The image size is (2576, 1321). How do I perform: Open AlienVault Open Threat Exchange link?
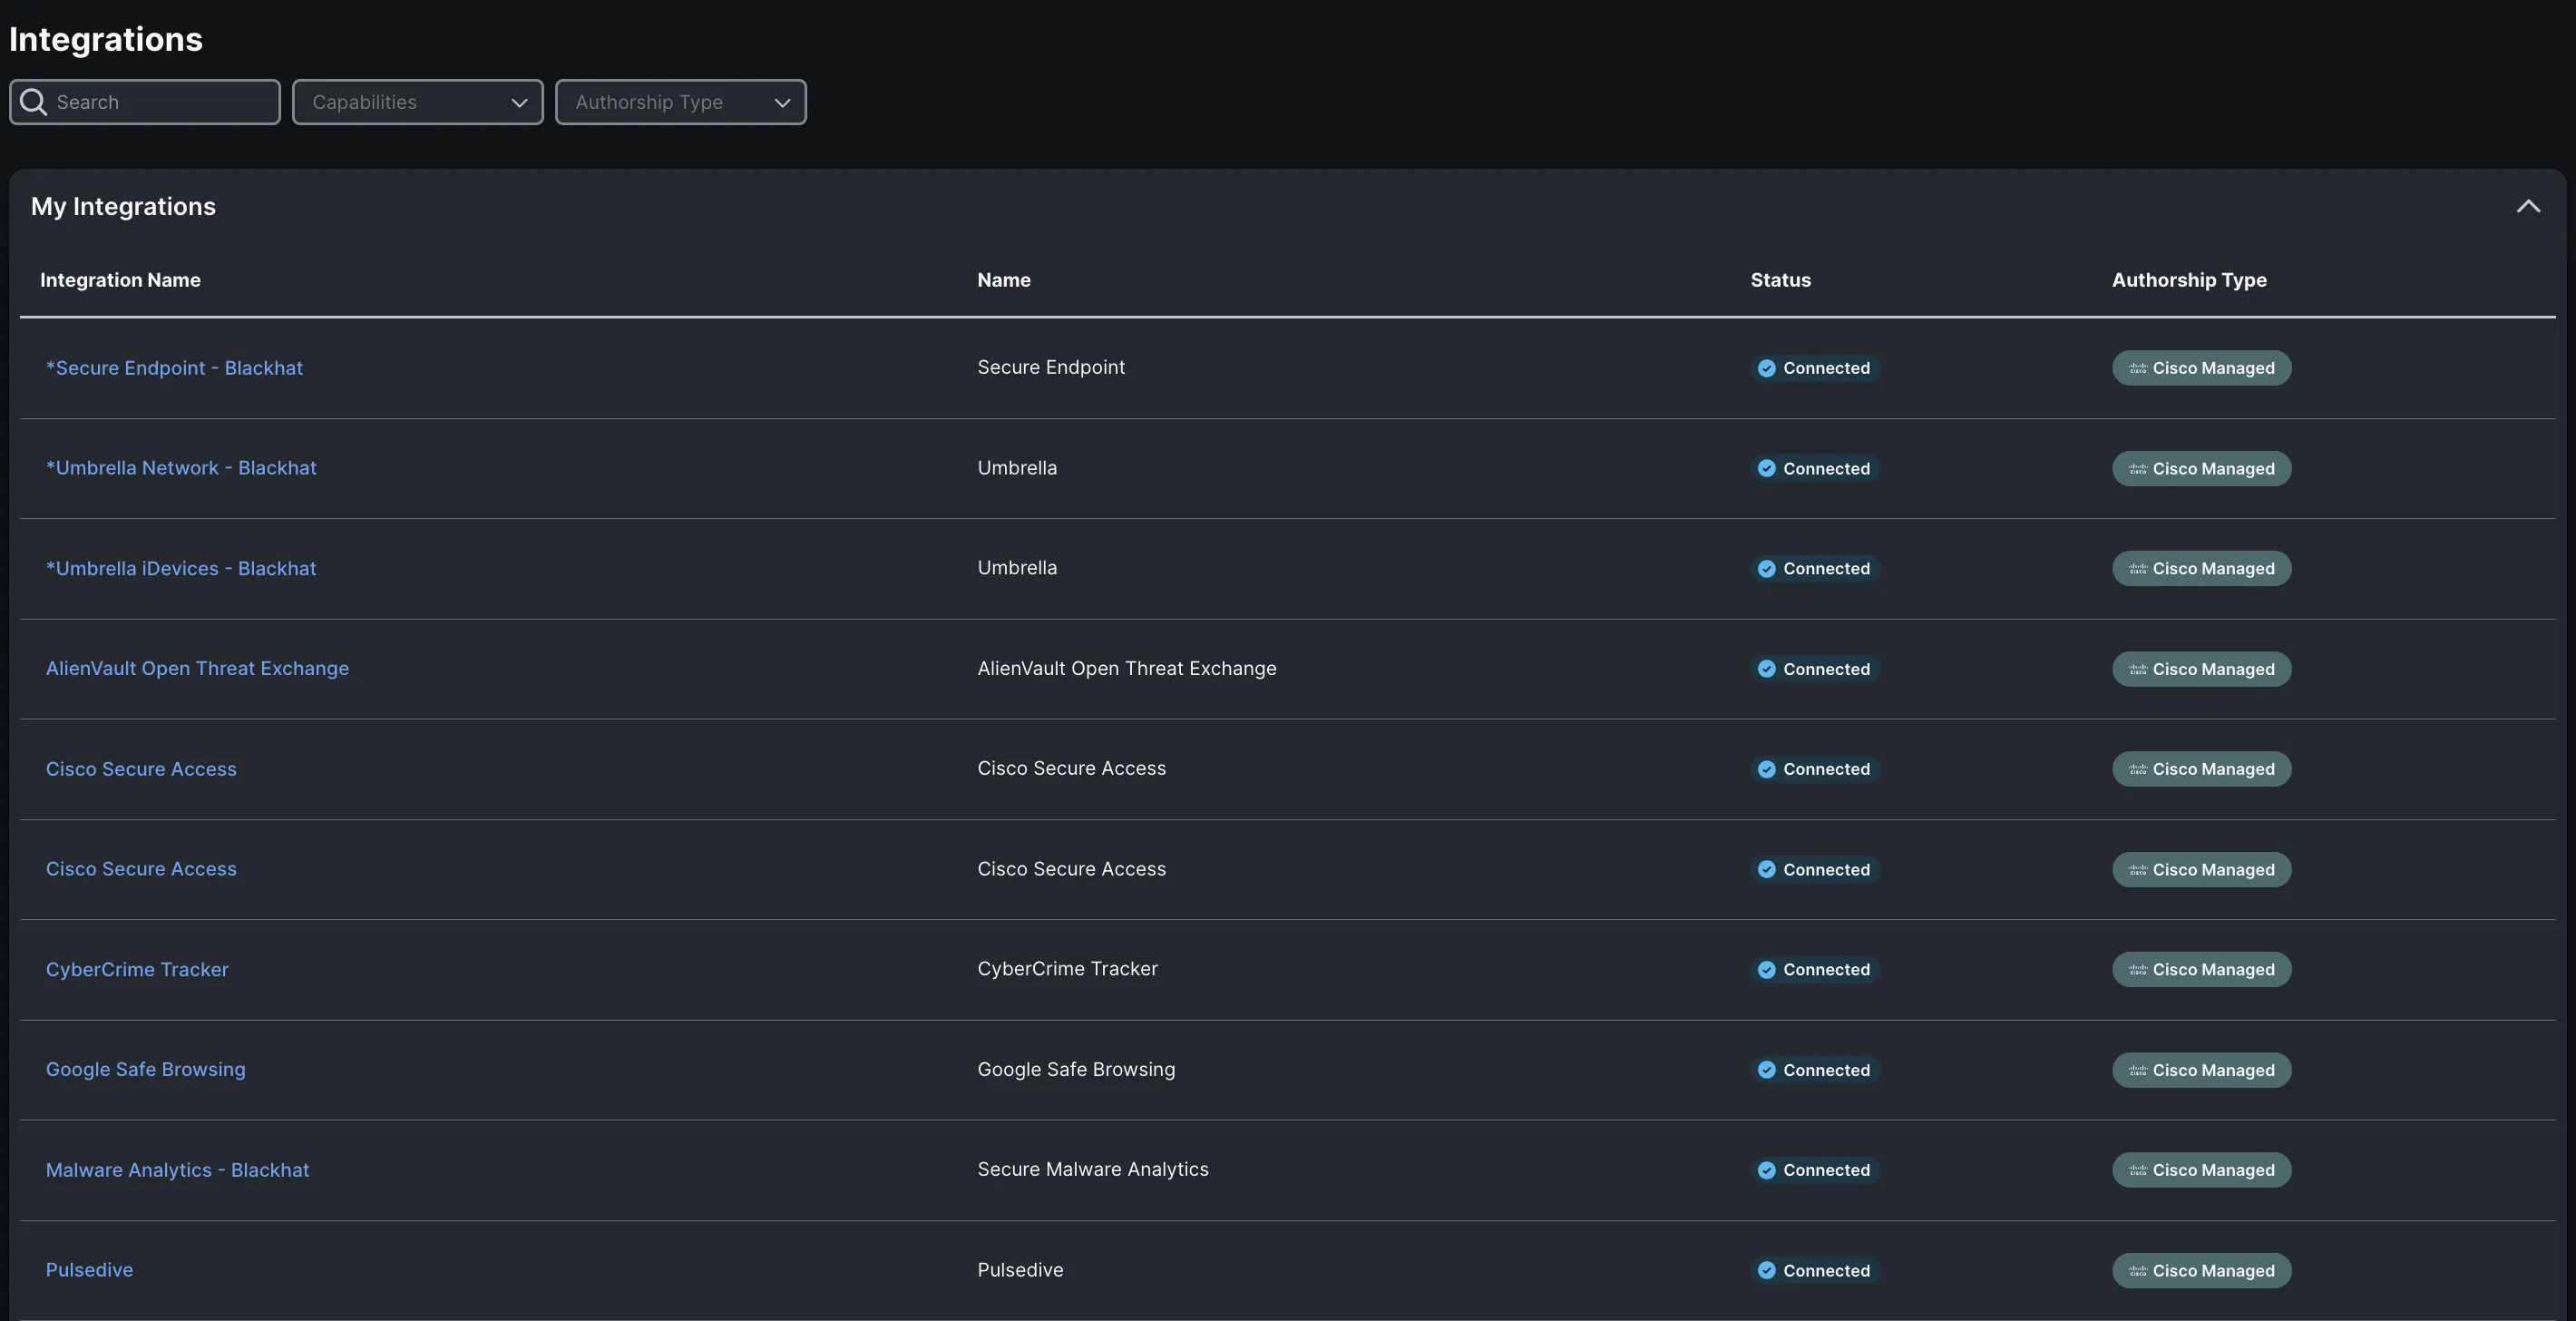pos(197,668)
